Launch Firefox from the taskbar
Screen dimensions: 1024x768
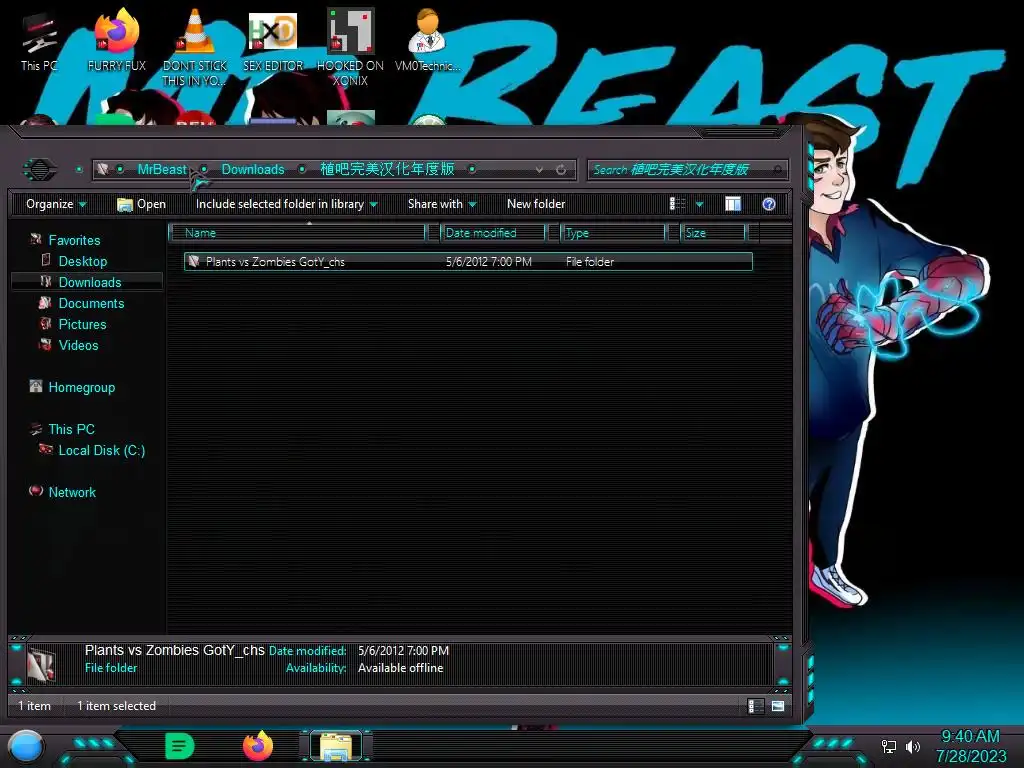pos(258,746)
